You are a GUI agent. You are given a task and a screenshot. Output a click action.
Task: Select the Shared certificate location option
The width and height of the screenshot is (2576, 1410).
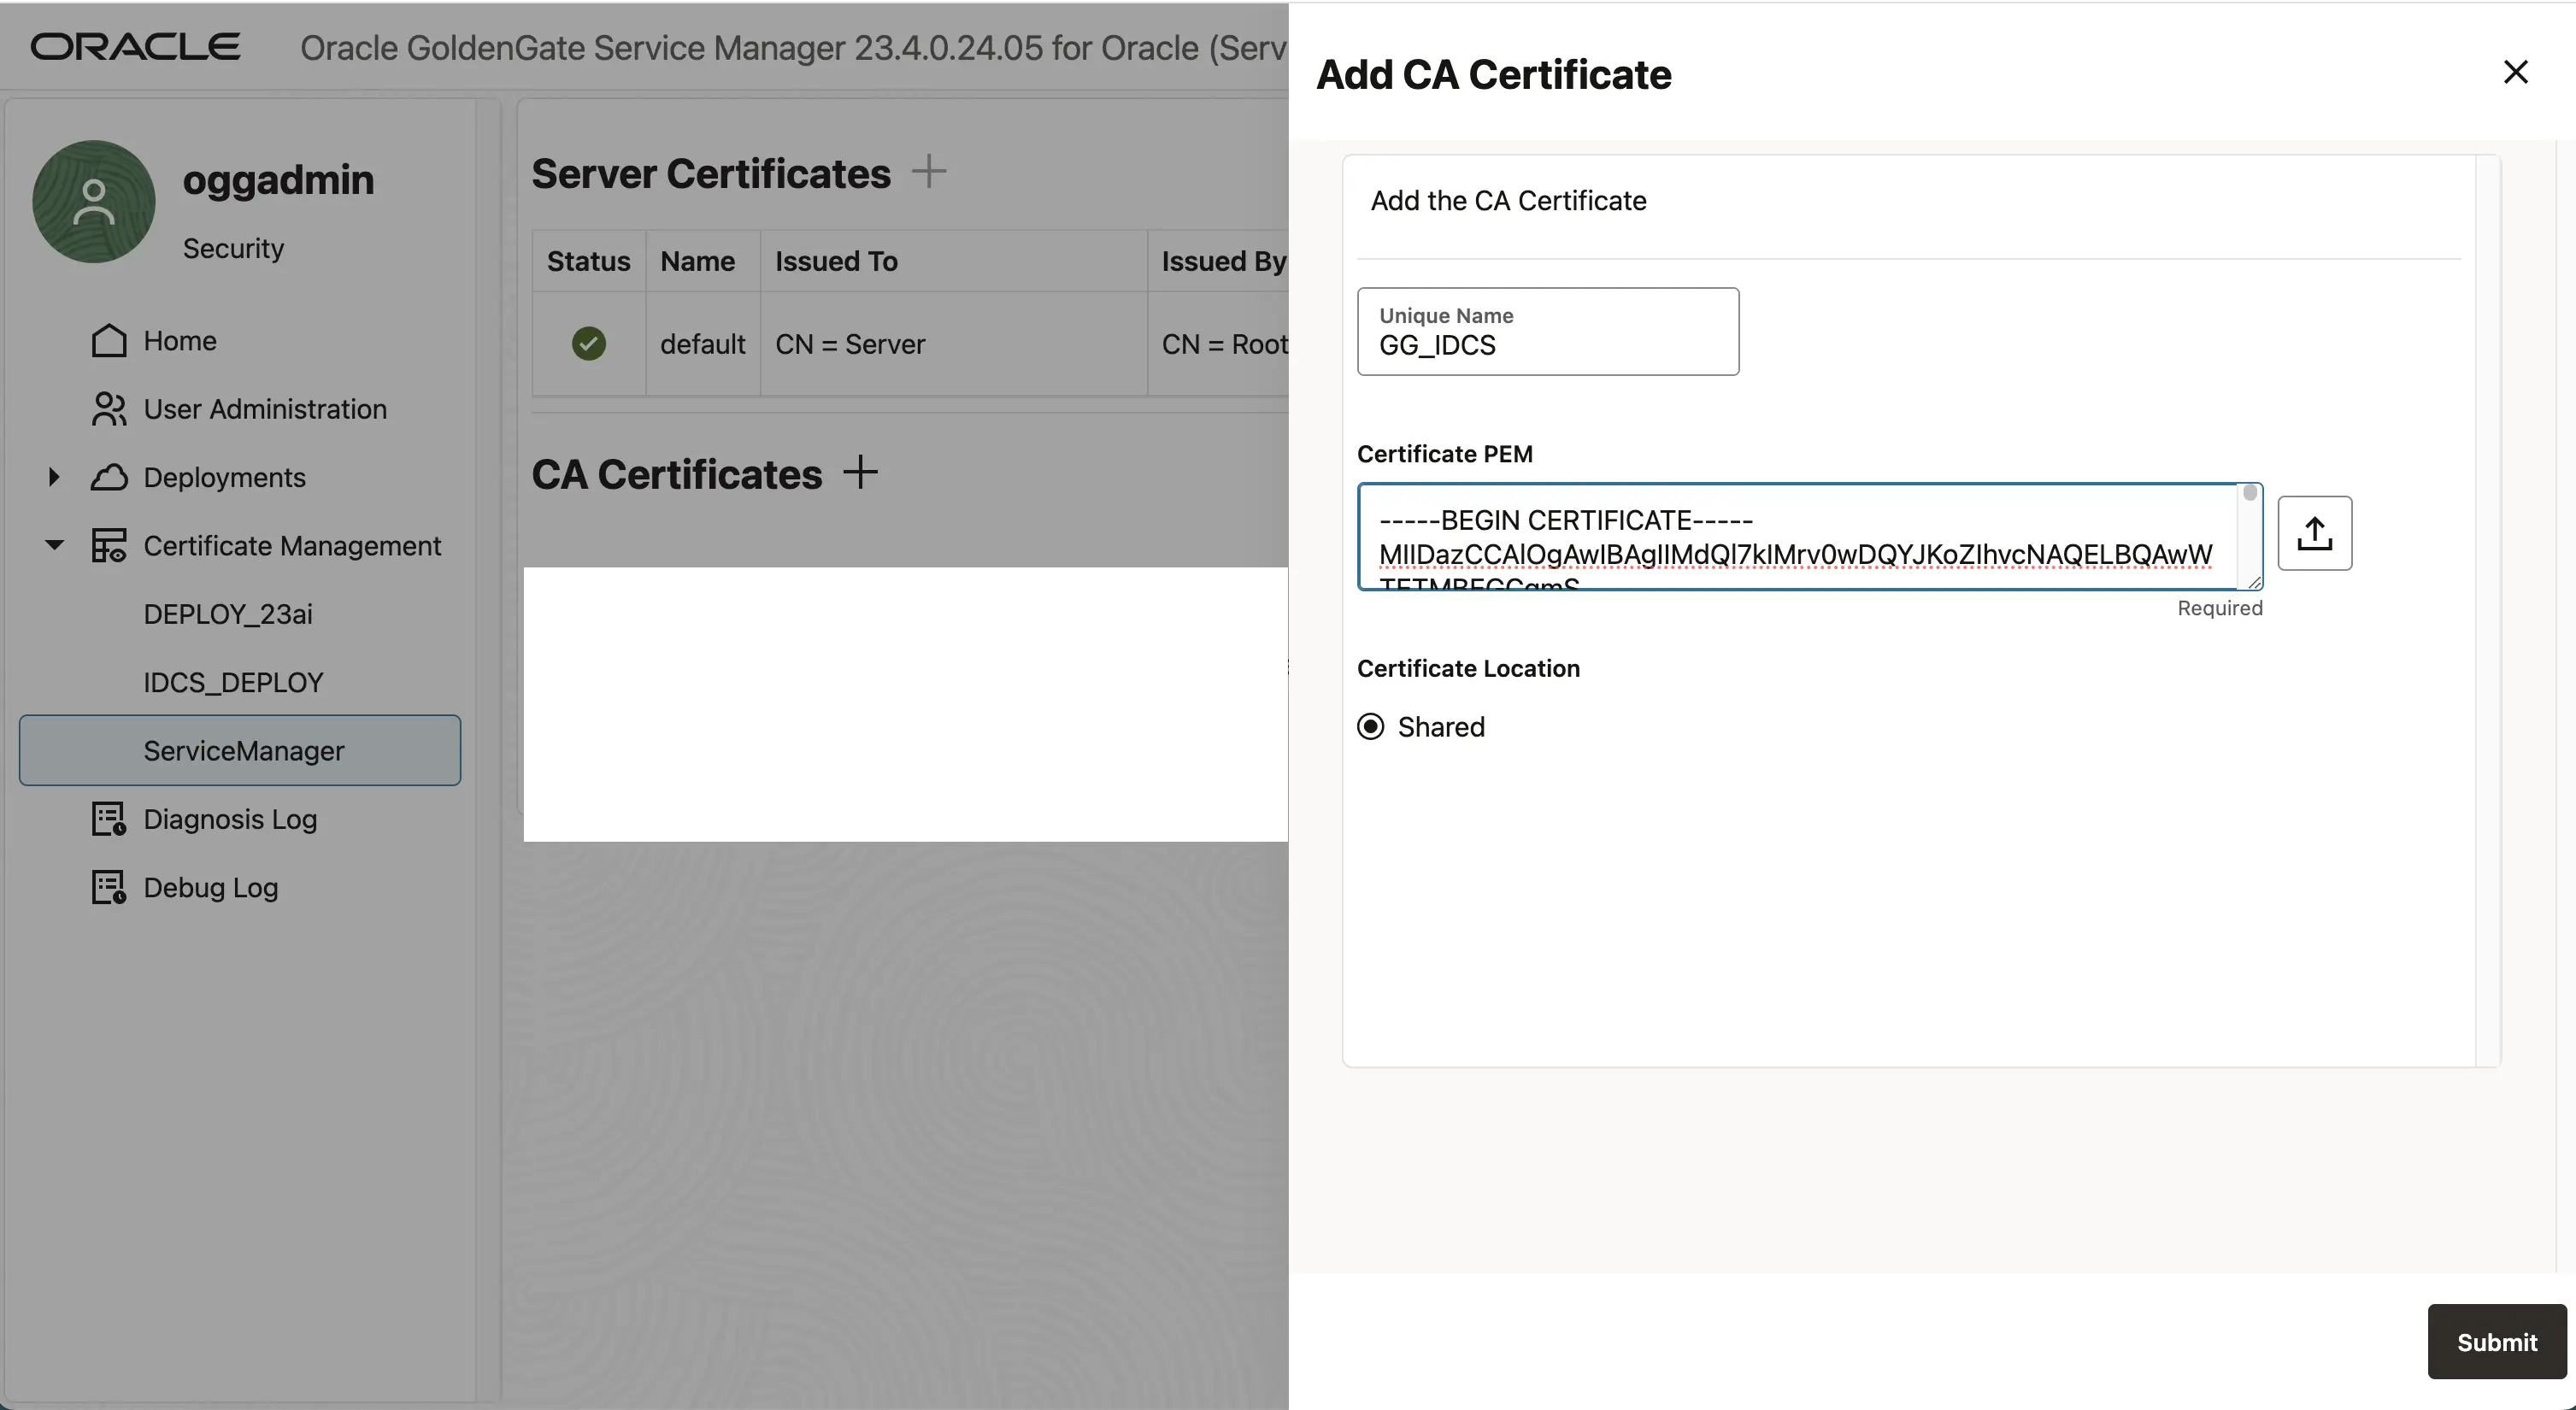pyautogui.click(x=1371, y=726)
